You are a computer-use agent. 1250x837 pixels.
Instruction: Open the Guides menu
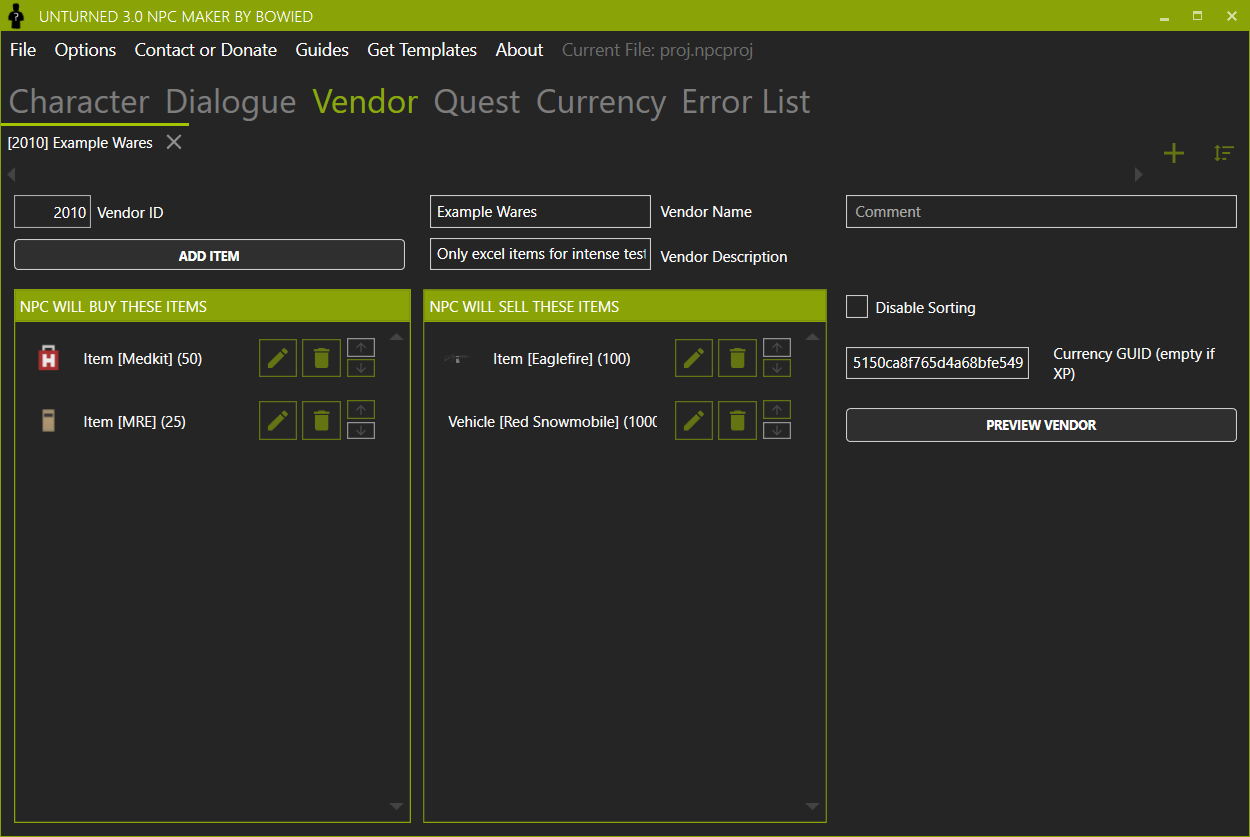click(x=322, y=50)
